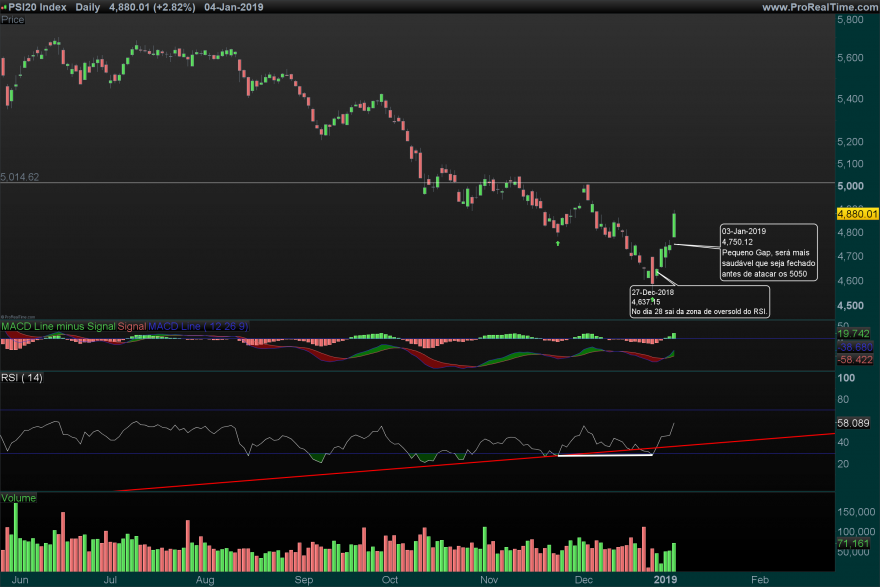Select the 03-Jan-2019 gap annotation box

[768, 253]
